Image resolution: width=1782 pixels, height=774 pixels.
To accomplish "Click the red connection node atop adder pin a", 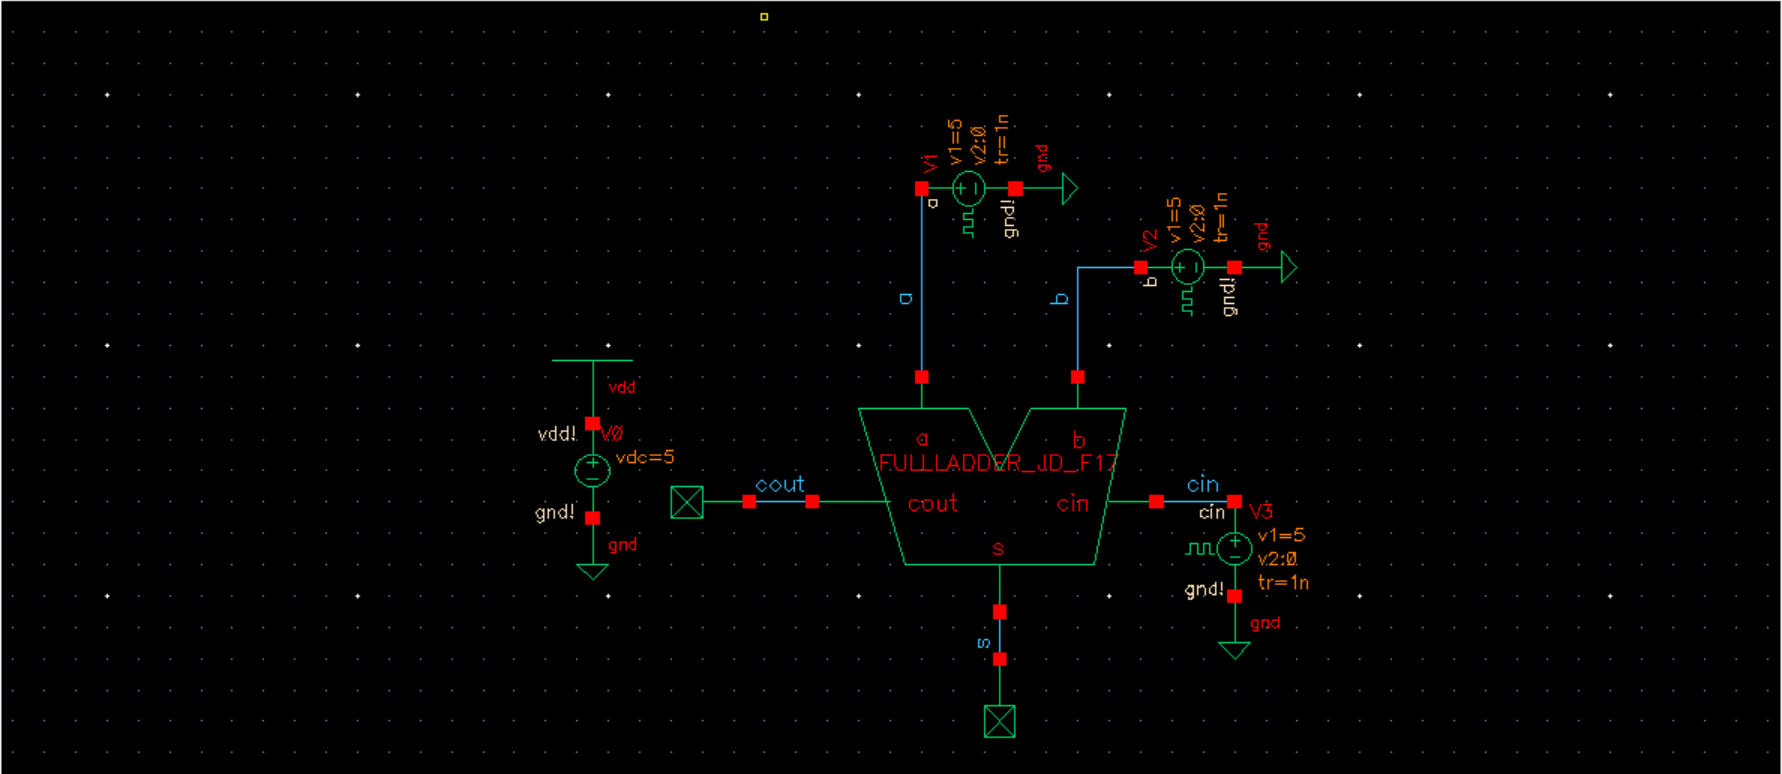I will coord(922,377).
